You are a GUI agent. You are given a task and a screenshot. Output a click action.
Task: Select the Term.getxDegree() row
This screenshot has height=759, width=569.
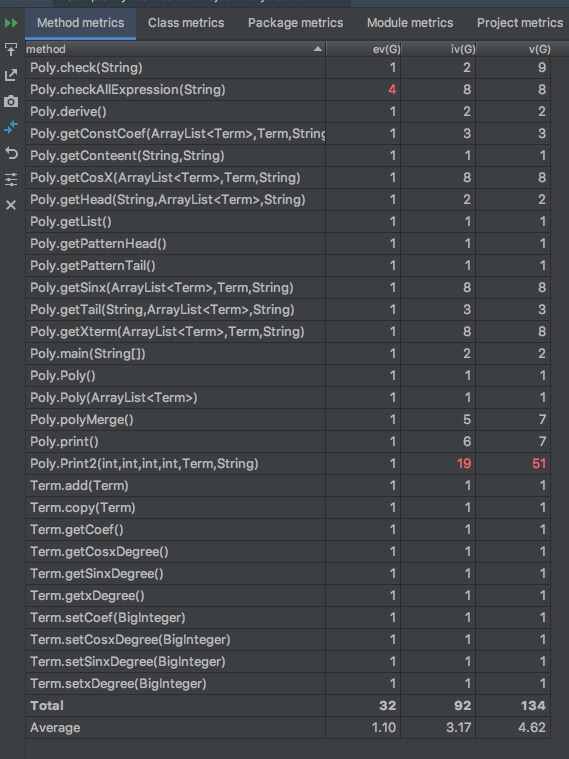[x=288, y=596]
